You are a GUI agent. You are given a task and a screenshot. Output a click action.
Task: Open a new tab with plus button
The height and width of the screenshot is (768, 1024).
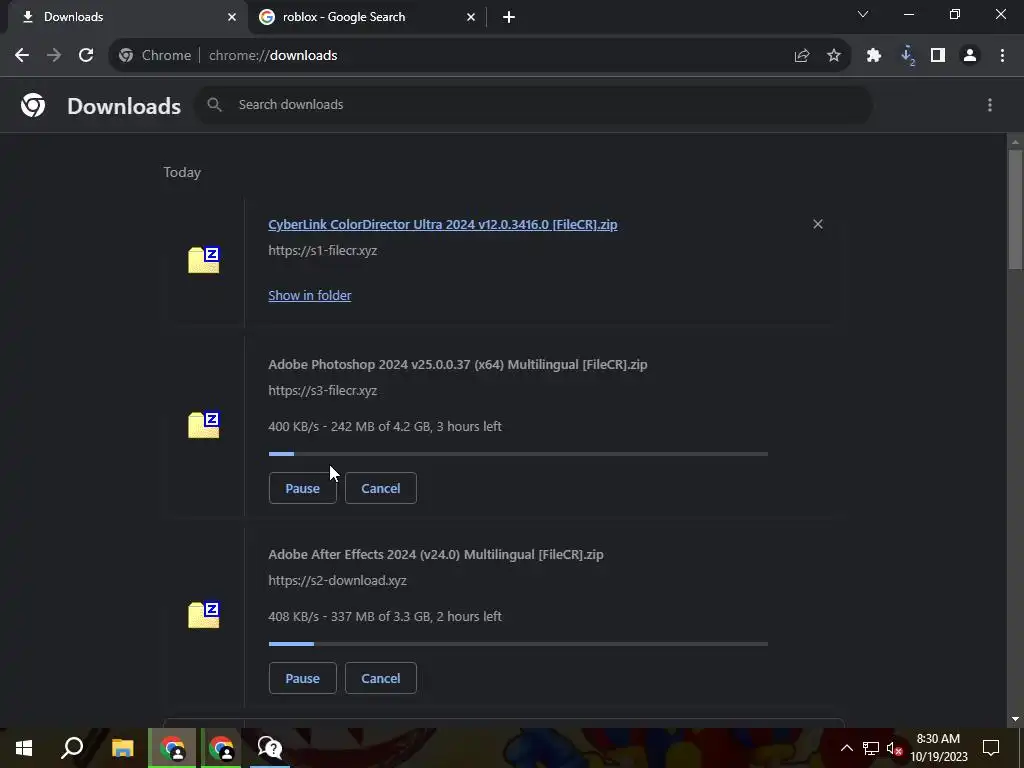click(509, 17)
